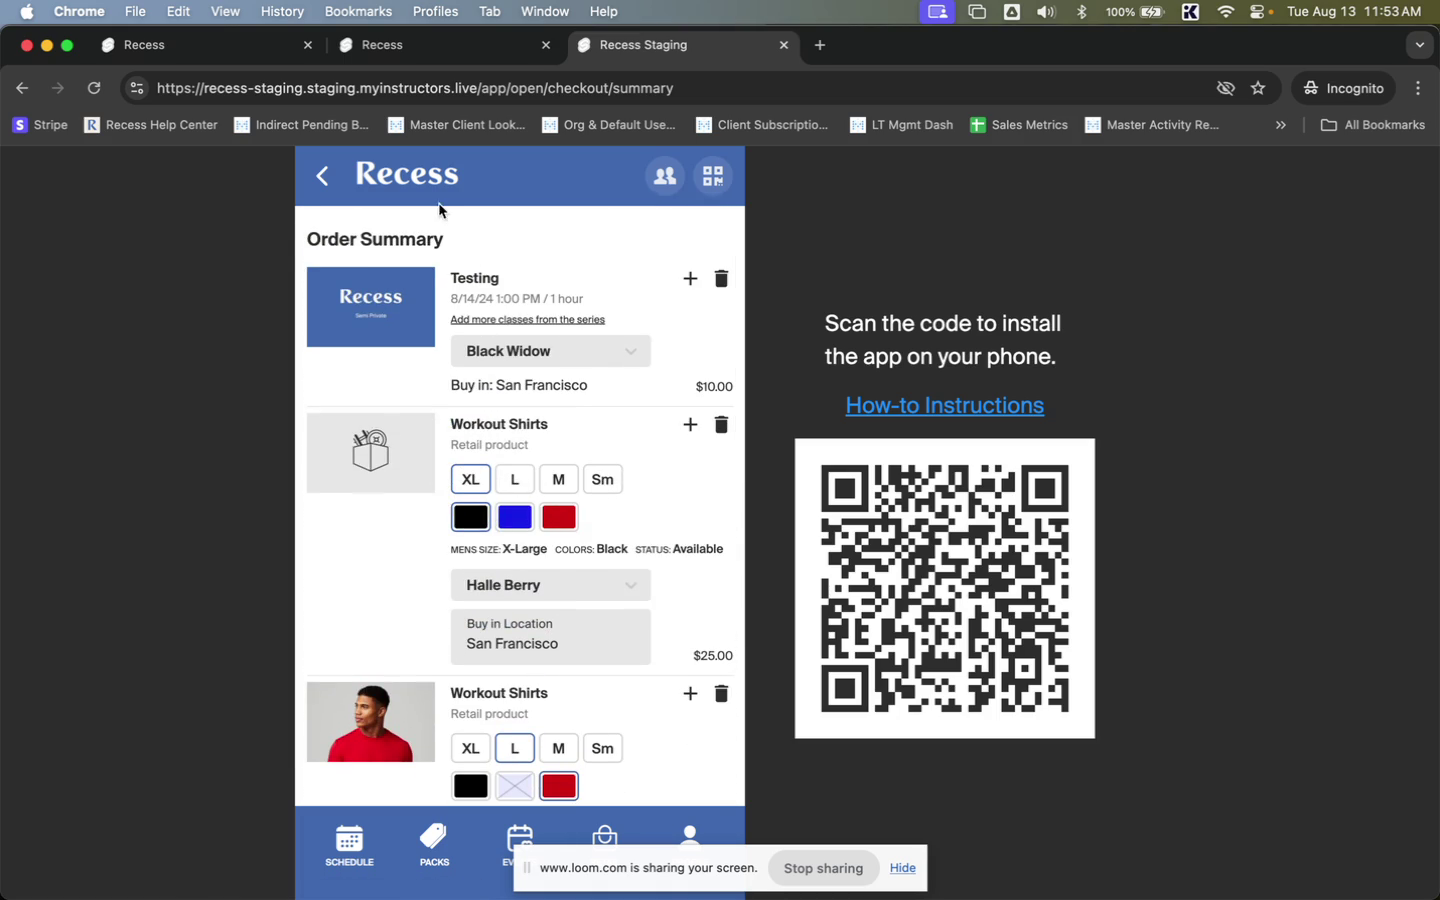Open How-to Instructions link
The image size is (1440, 900).
coord(945,405)
